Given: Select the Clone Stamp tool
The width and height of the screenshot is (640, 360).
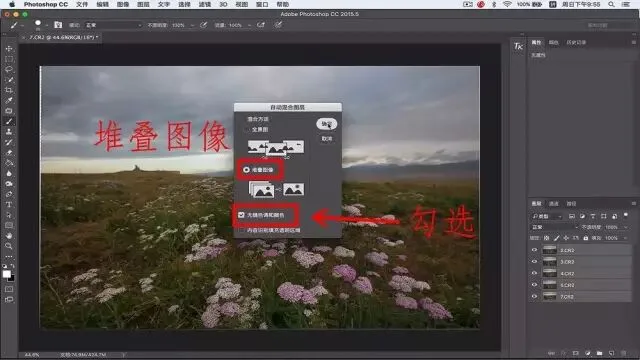Looking at the screenshot, I should point(9,131).
